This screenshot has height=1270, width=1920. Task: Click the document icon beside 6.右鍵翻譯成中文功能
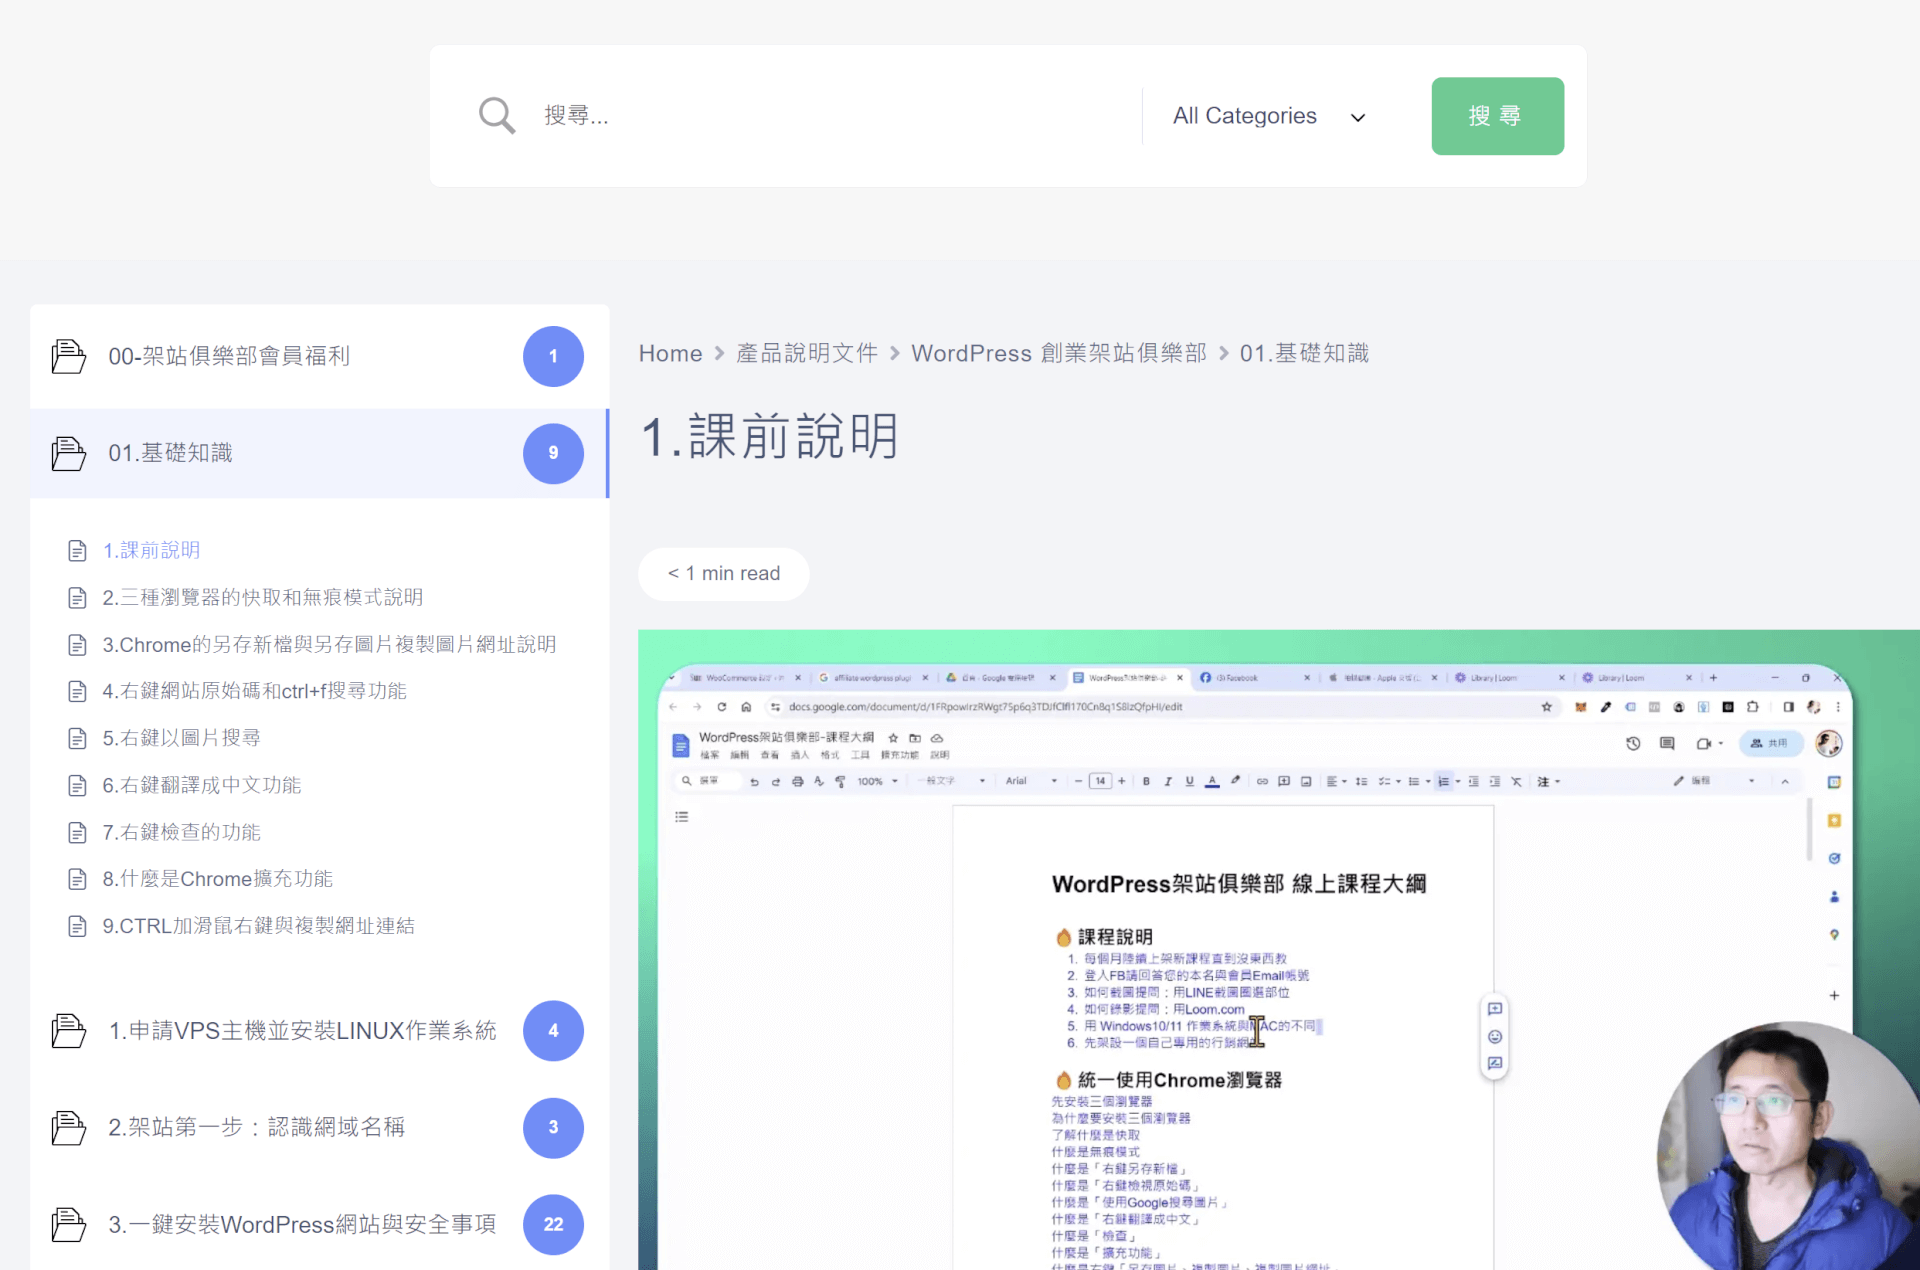point(77,785)
